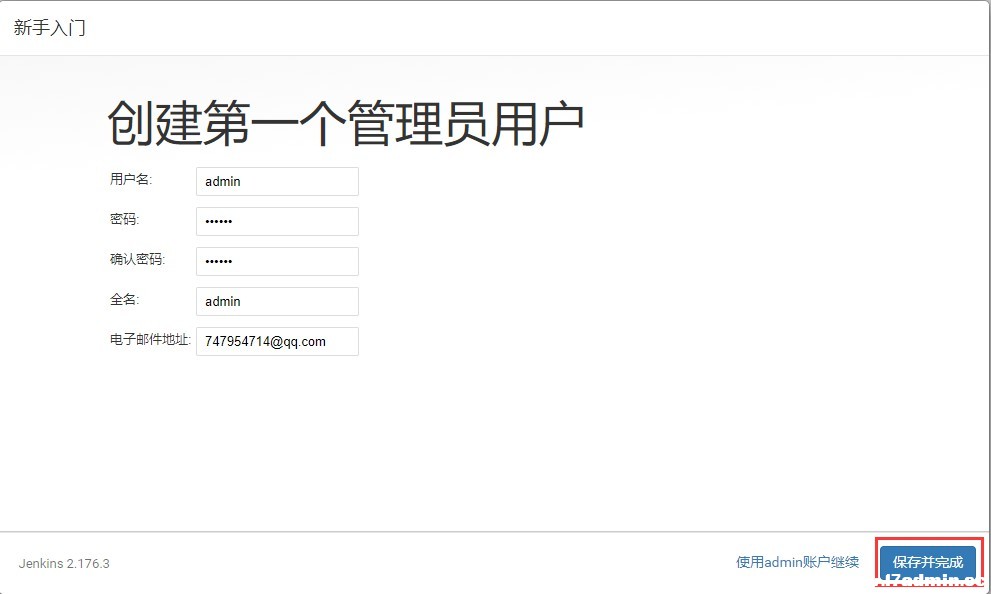Click the 用户名 input field containing admin
Screen dimensions: 991x594
(277, 181)
